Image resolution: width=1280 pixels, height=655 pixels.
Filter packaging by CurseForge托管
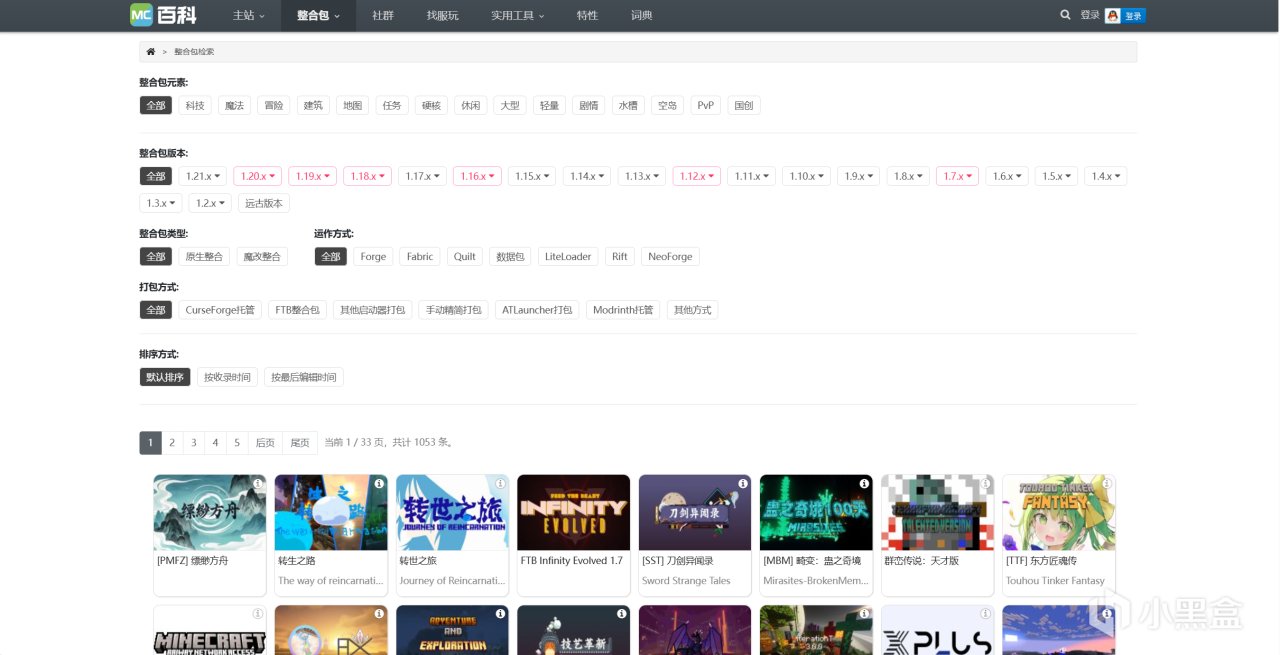click(220, 310)
